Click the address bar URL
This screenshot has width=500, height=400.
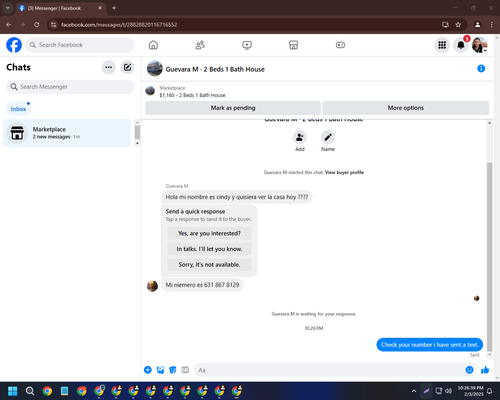click(119, 25)
